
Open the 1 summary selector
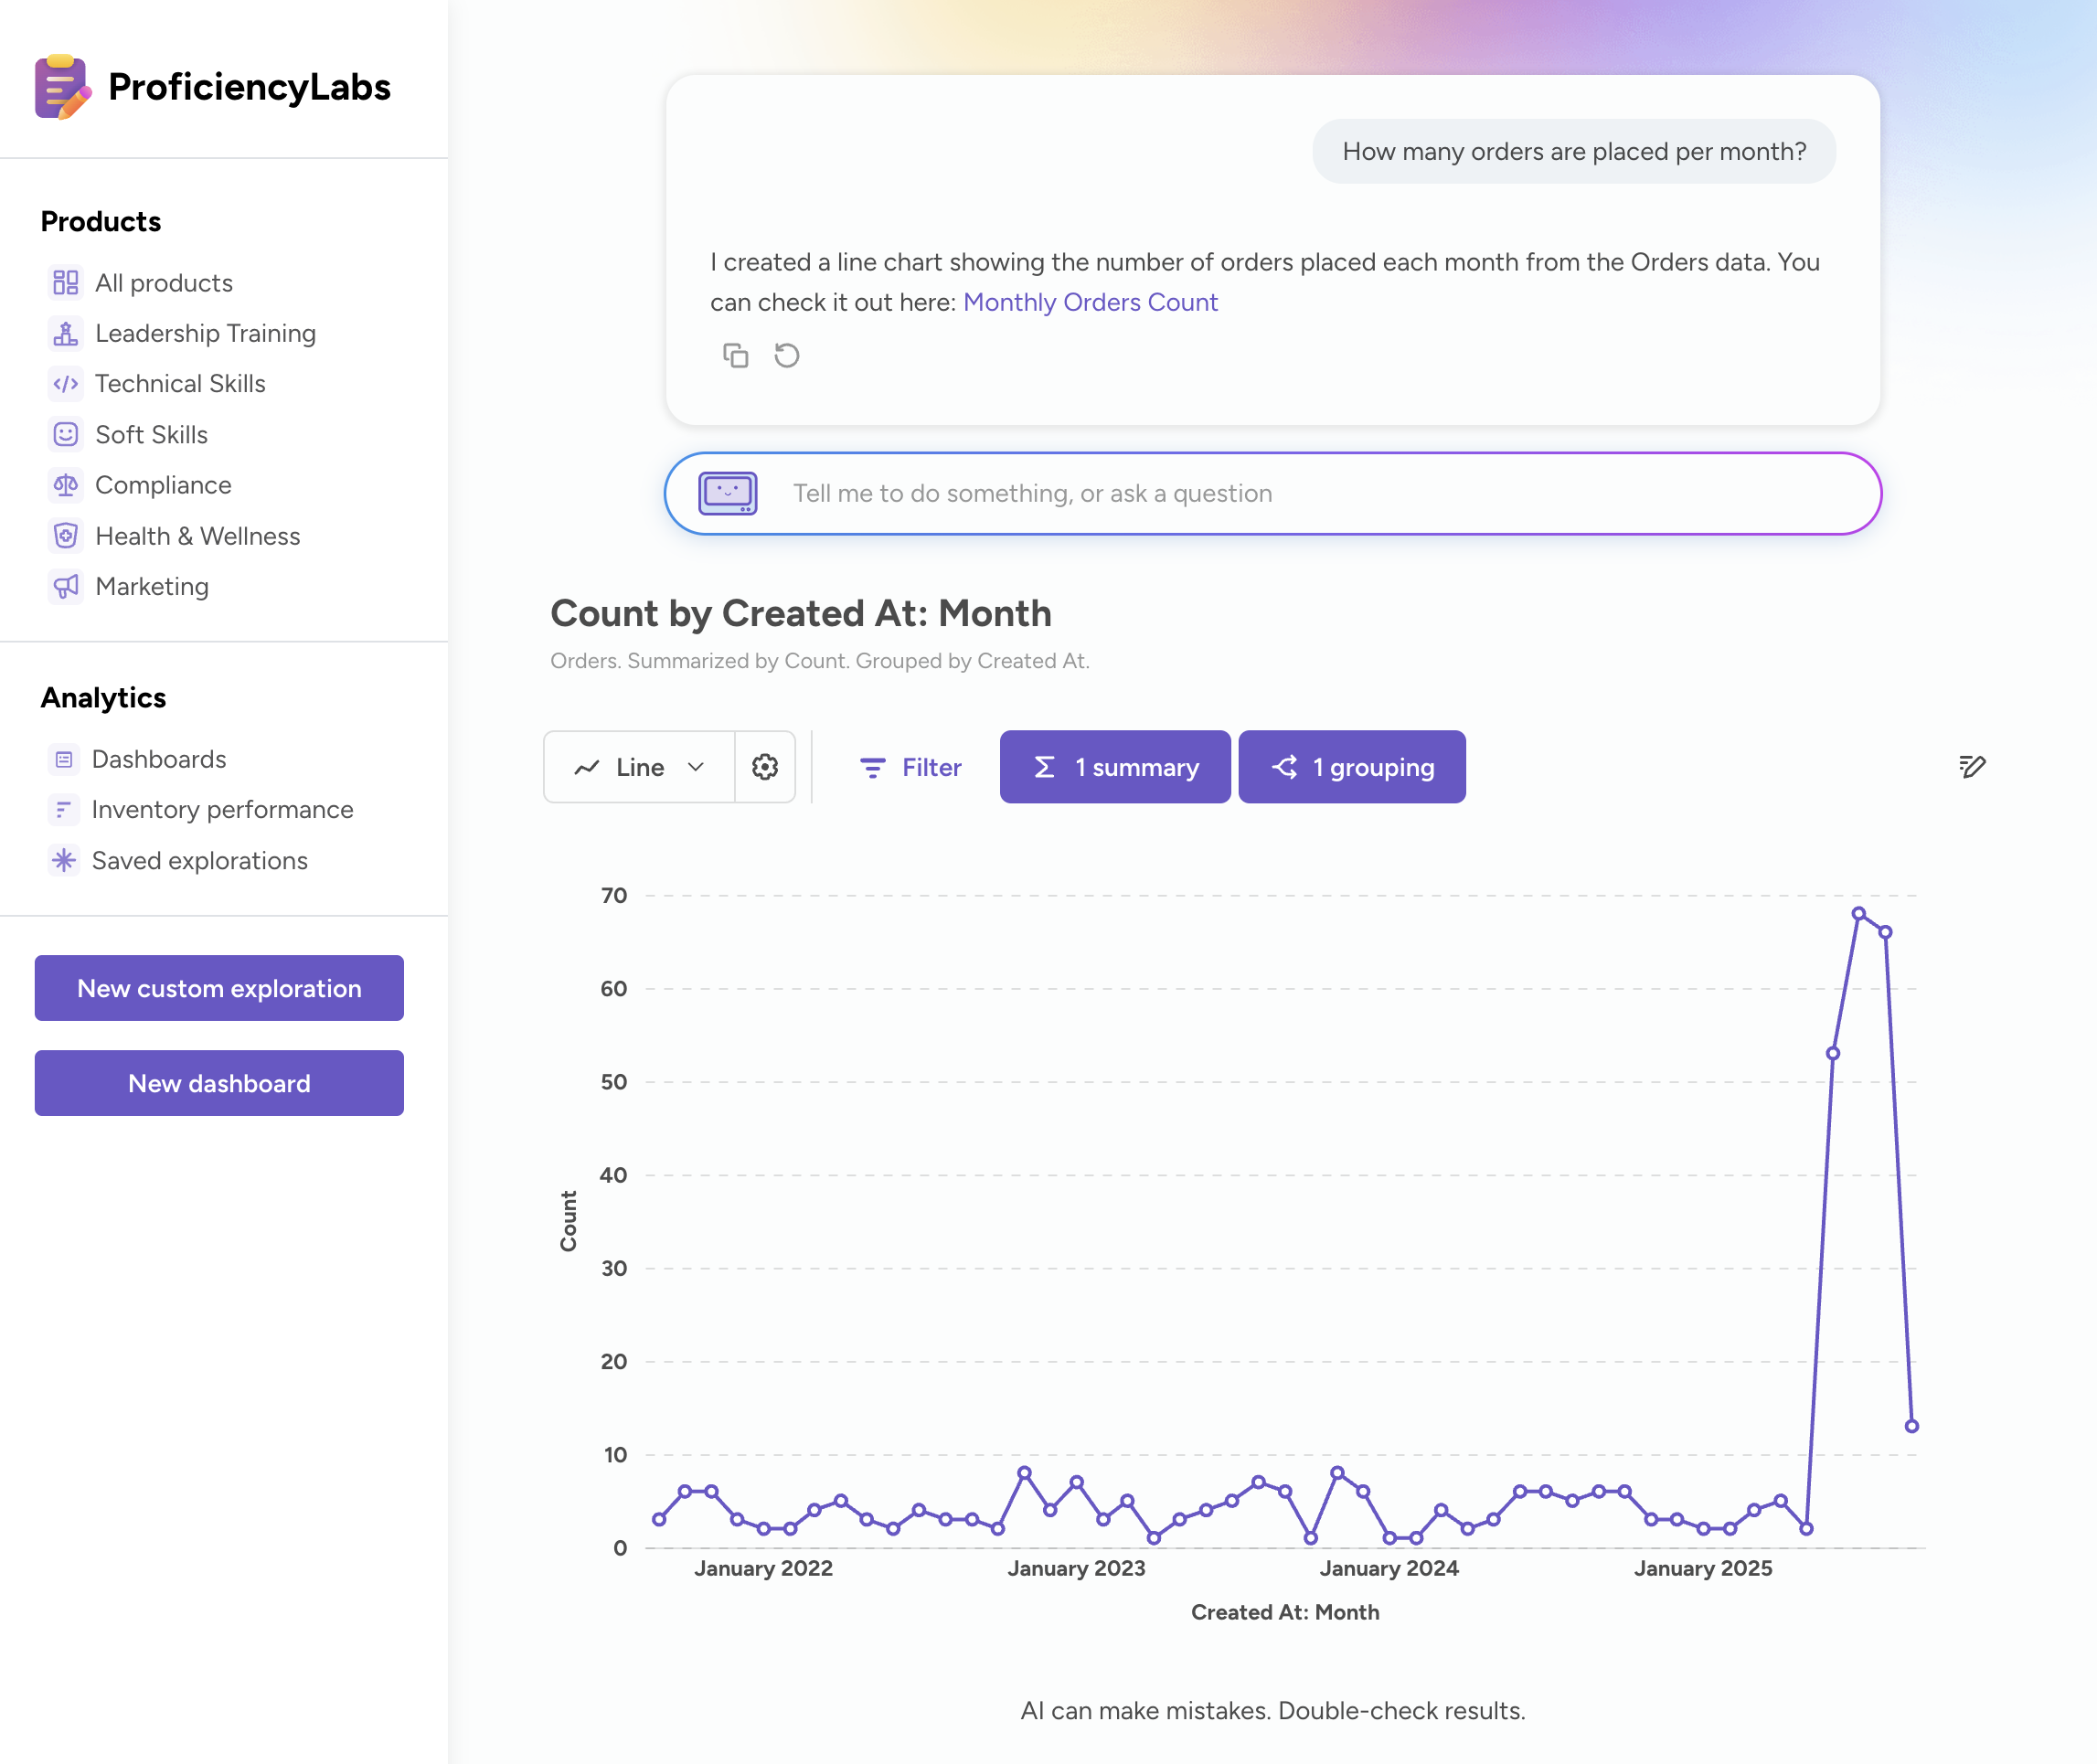(1115, 767)
